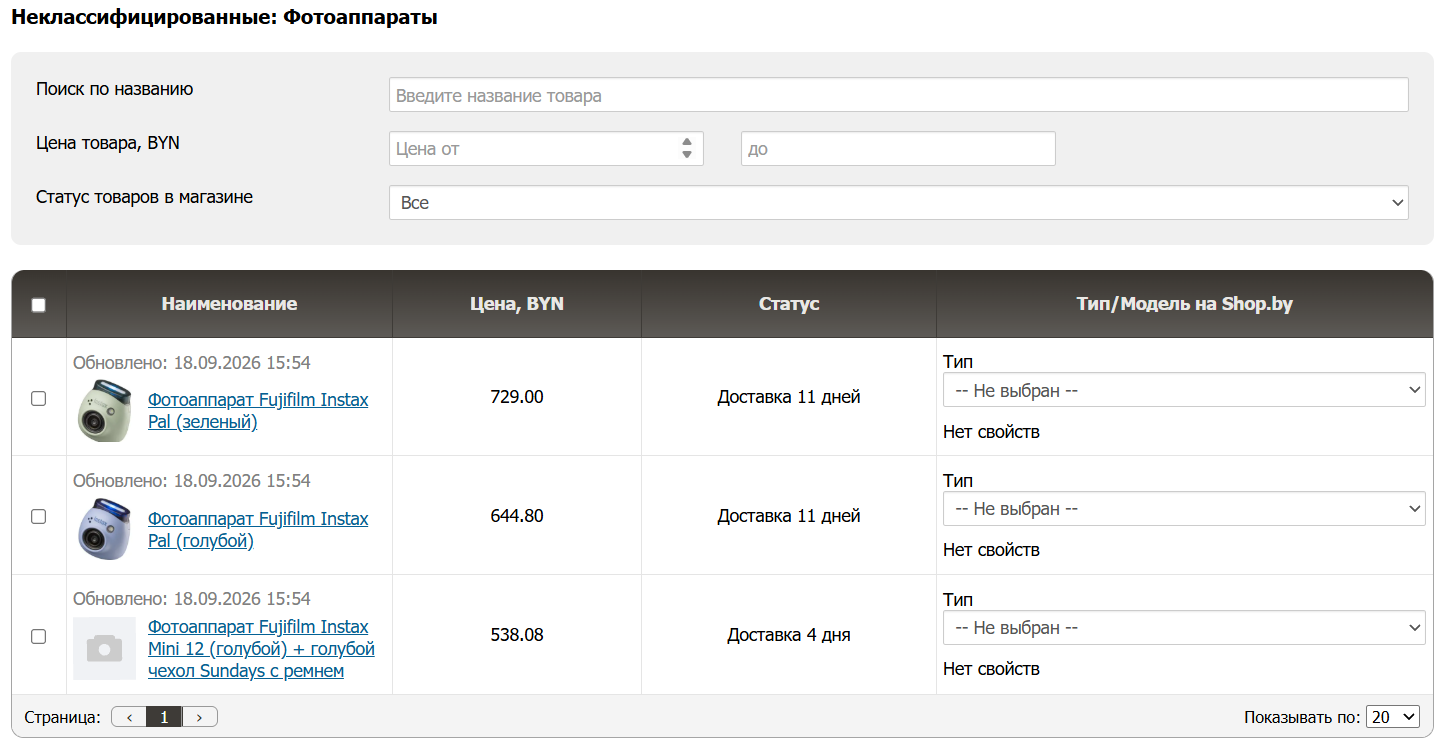Focus the Поиск по названию input field
The width and height of the screenshot is (1442, 755).
click(x=898, y=95)
